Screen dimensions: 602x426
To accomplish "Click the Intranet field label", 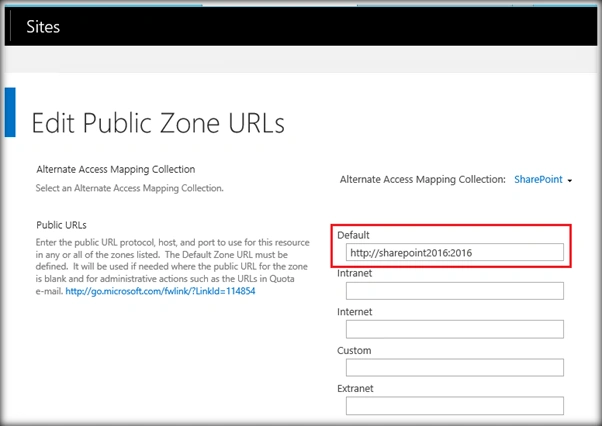I will (354, 273).
